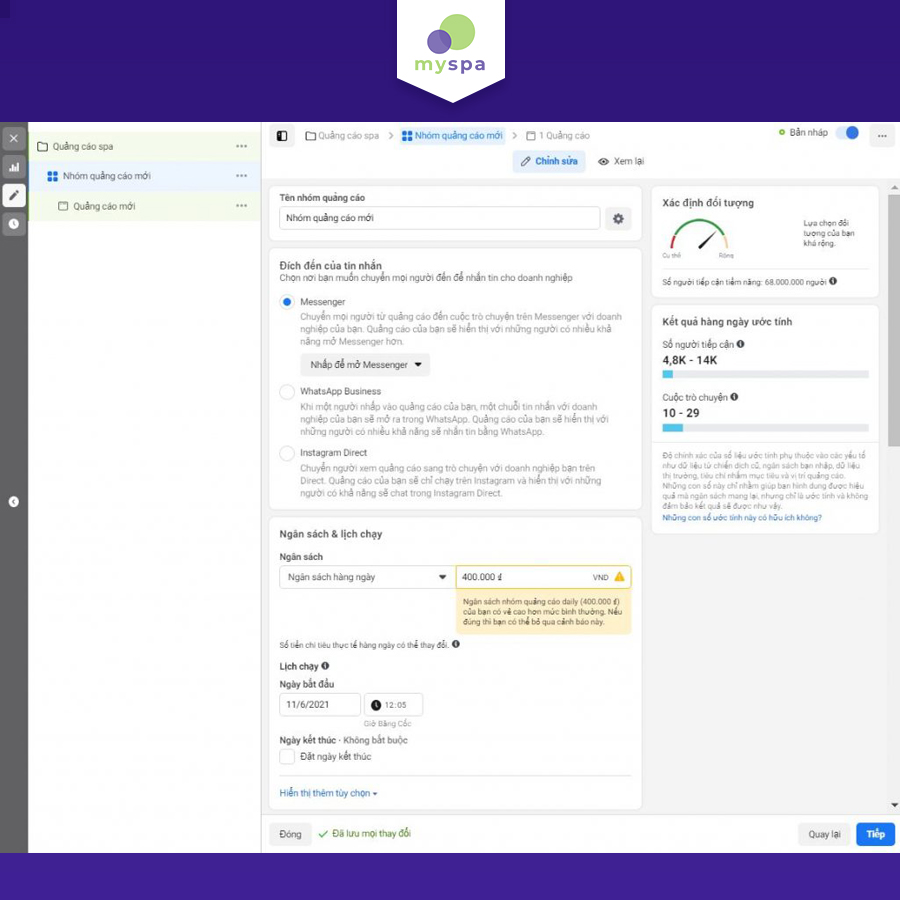Open the history clock icon in the left rail
This screenshot has height=900, width=900.
(x=14, y=224)
